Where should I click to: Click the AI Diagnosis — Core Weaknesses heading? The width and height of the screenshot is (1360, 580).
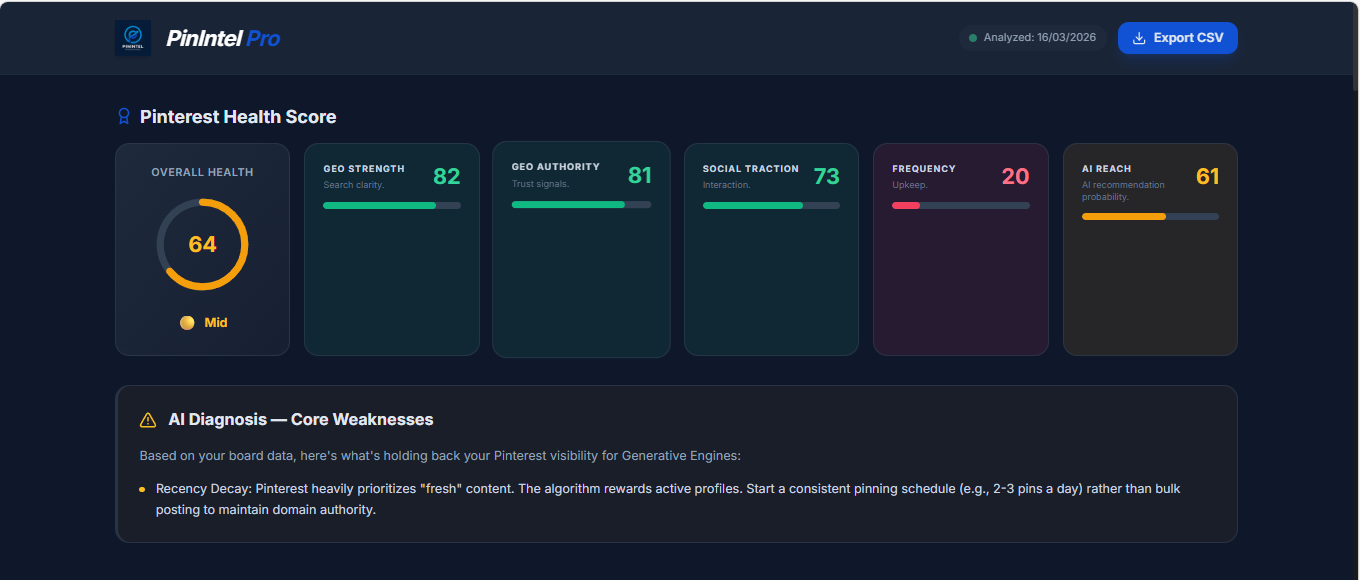coord(301,420)
